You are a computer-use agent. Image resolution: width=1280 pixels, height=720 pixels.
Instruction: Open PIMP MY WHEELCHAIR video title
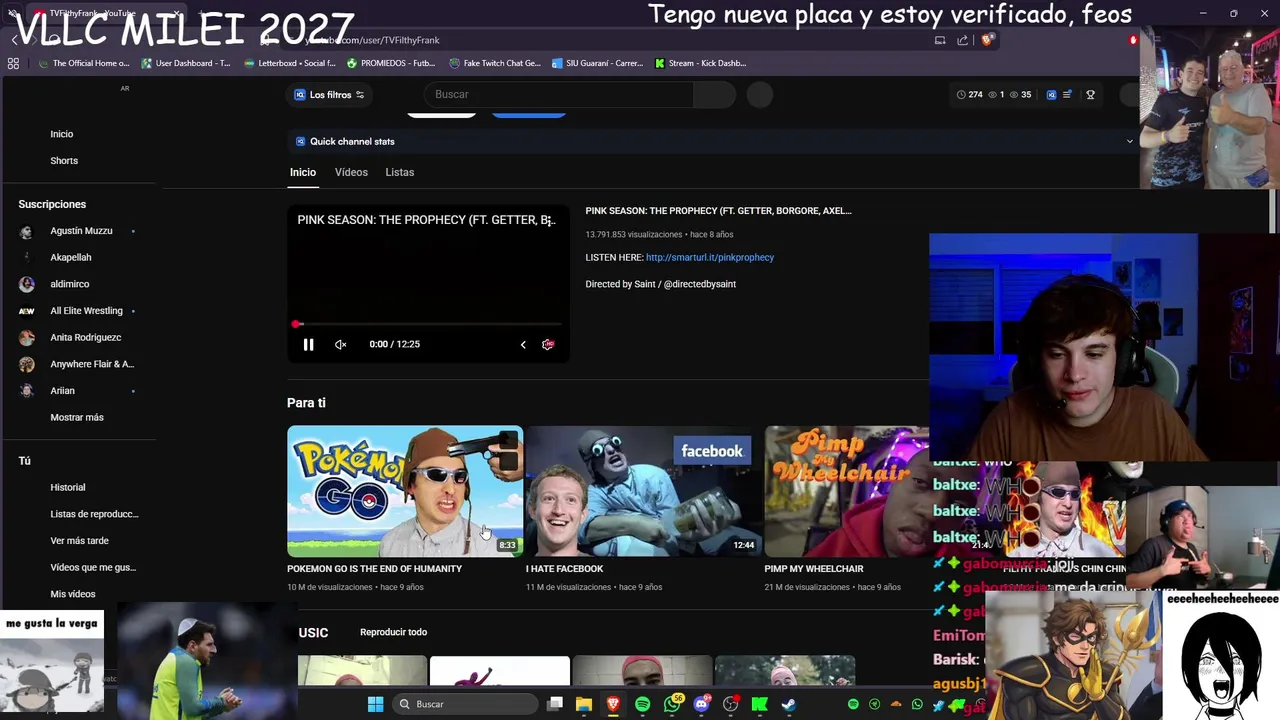[x=814, y=569]
